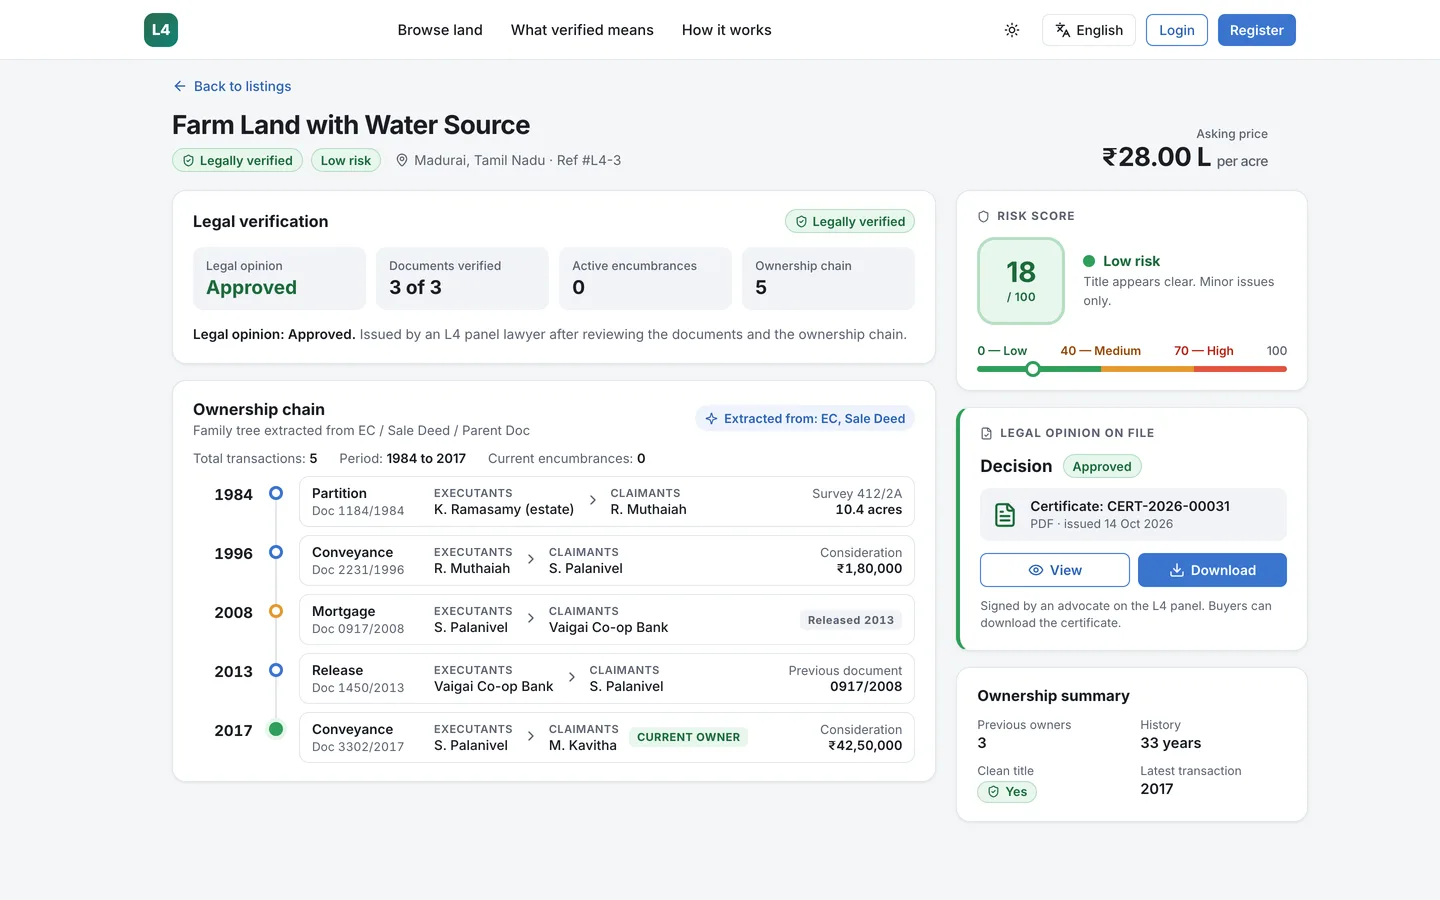The width and height of the screenshot is (1440, 900).
Task: Go back via Back to listings link
Action: tap(232, 86)
